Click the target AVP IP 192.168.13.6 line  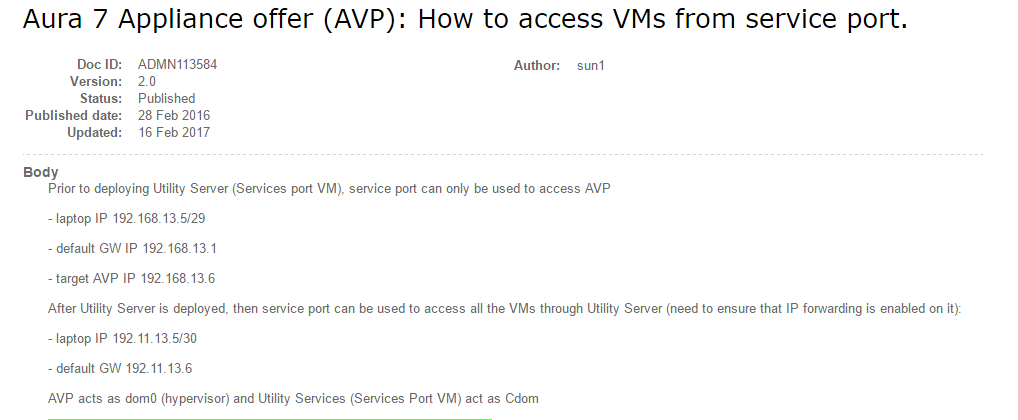point(132,278)
